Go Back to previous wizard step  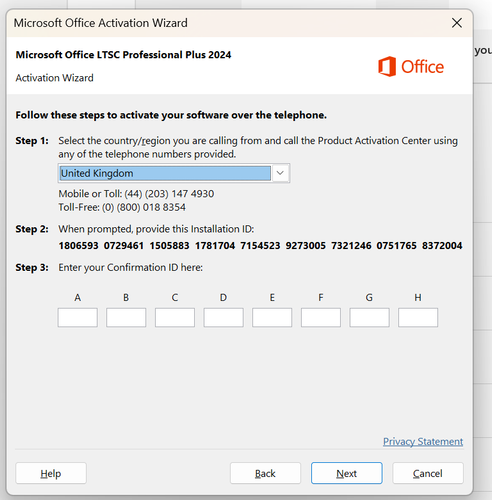click(x=265, y=473)
